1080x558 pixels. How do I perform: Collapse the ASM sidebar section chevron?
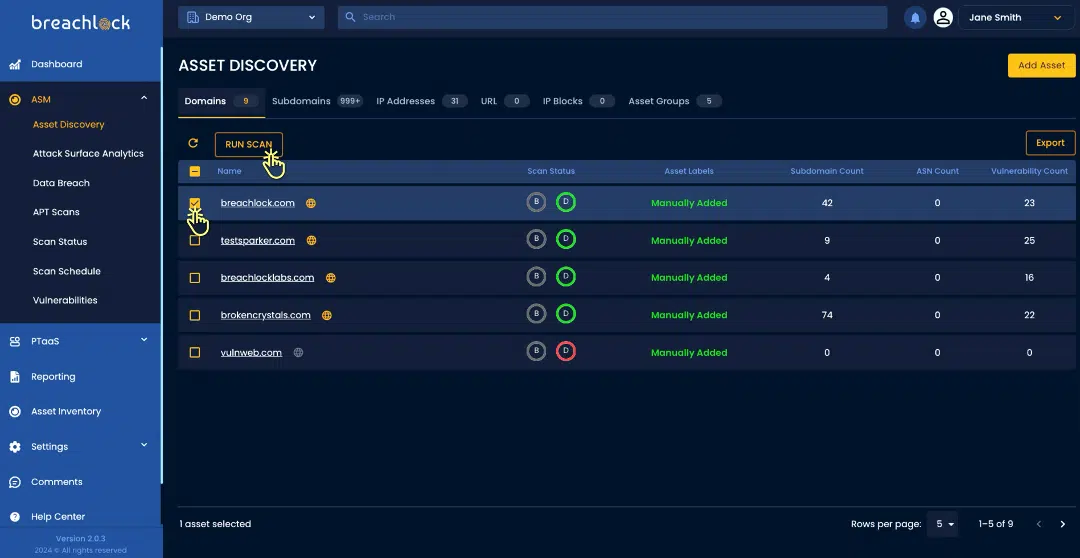[144, 99]
